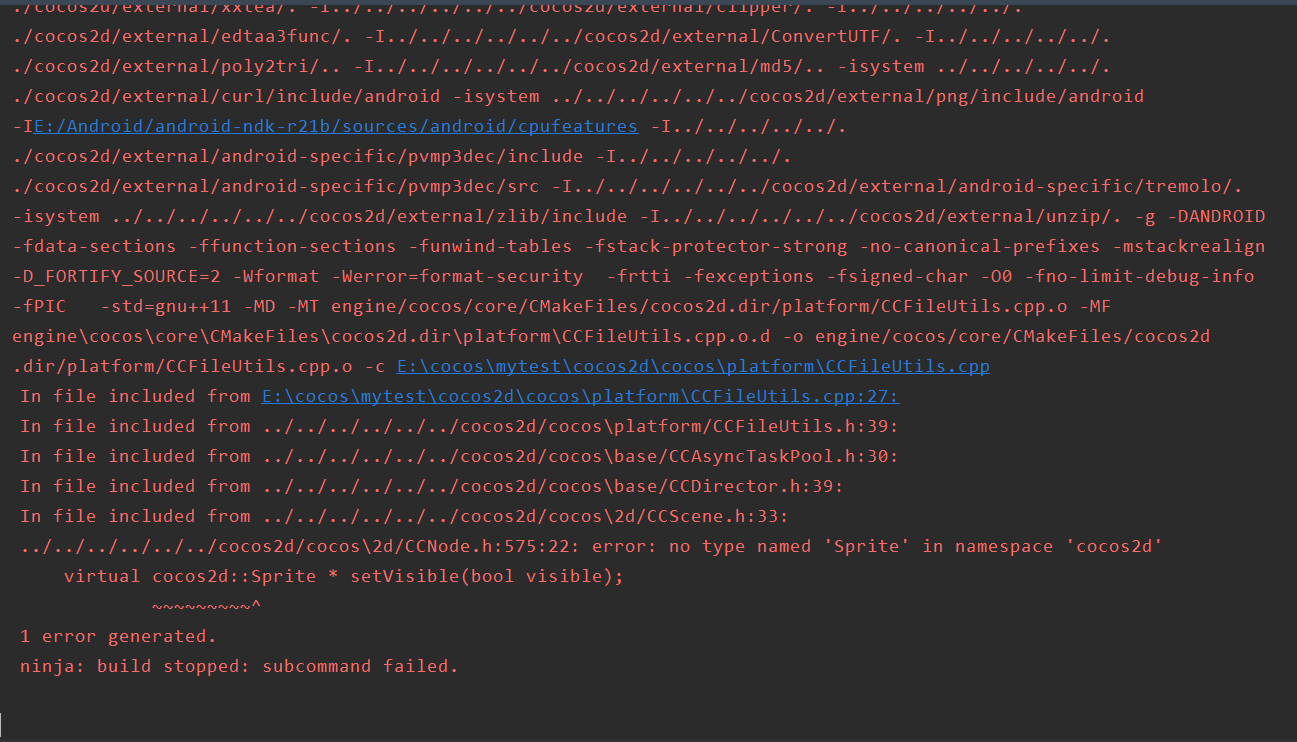This screenshot has height=742, width=1297.
Task: Open the CCFileUtils.cpp link after -c flag
Action: point(693,366)
